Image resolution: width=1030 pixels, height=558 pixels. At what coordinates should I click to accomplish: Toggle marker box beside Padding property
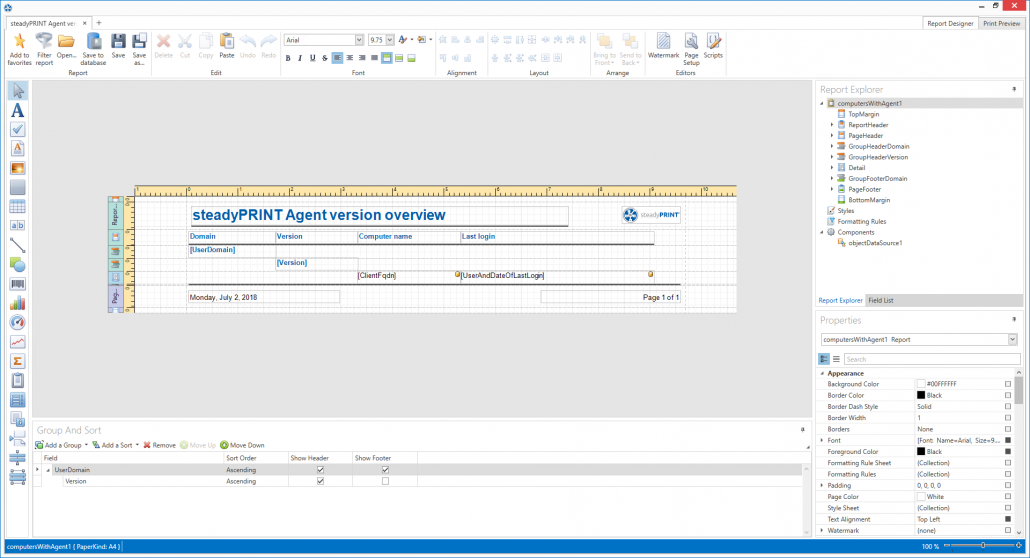click(1008, 485)
